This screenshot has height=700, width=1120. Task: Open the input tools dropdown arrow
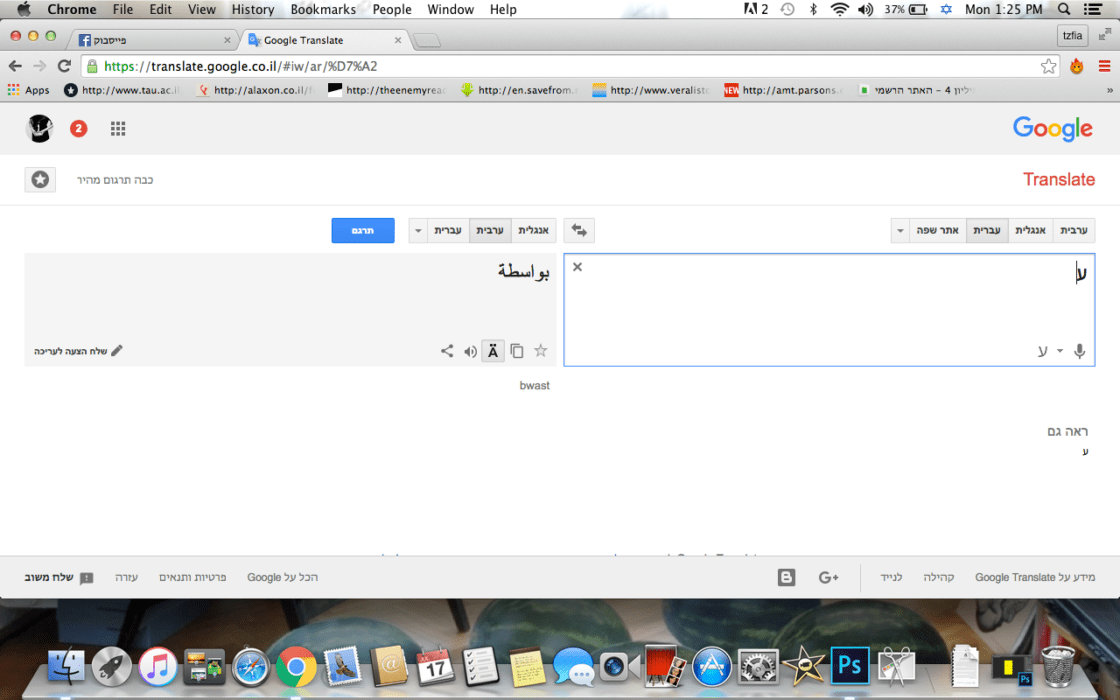pyautogui.click(x=1060, y=351)
